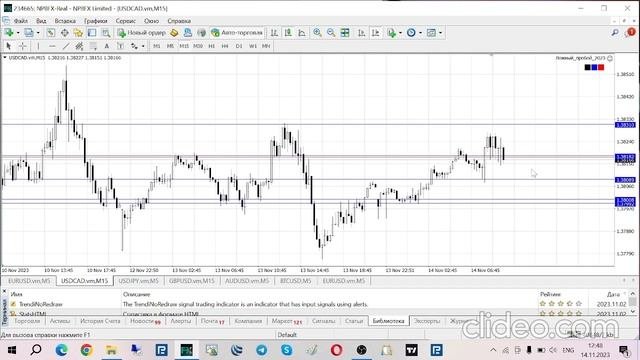Open the Вставка menu
Image resolution: width=640 pixels, height=360 pixels.
pos(65,21)
